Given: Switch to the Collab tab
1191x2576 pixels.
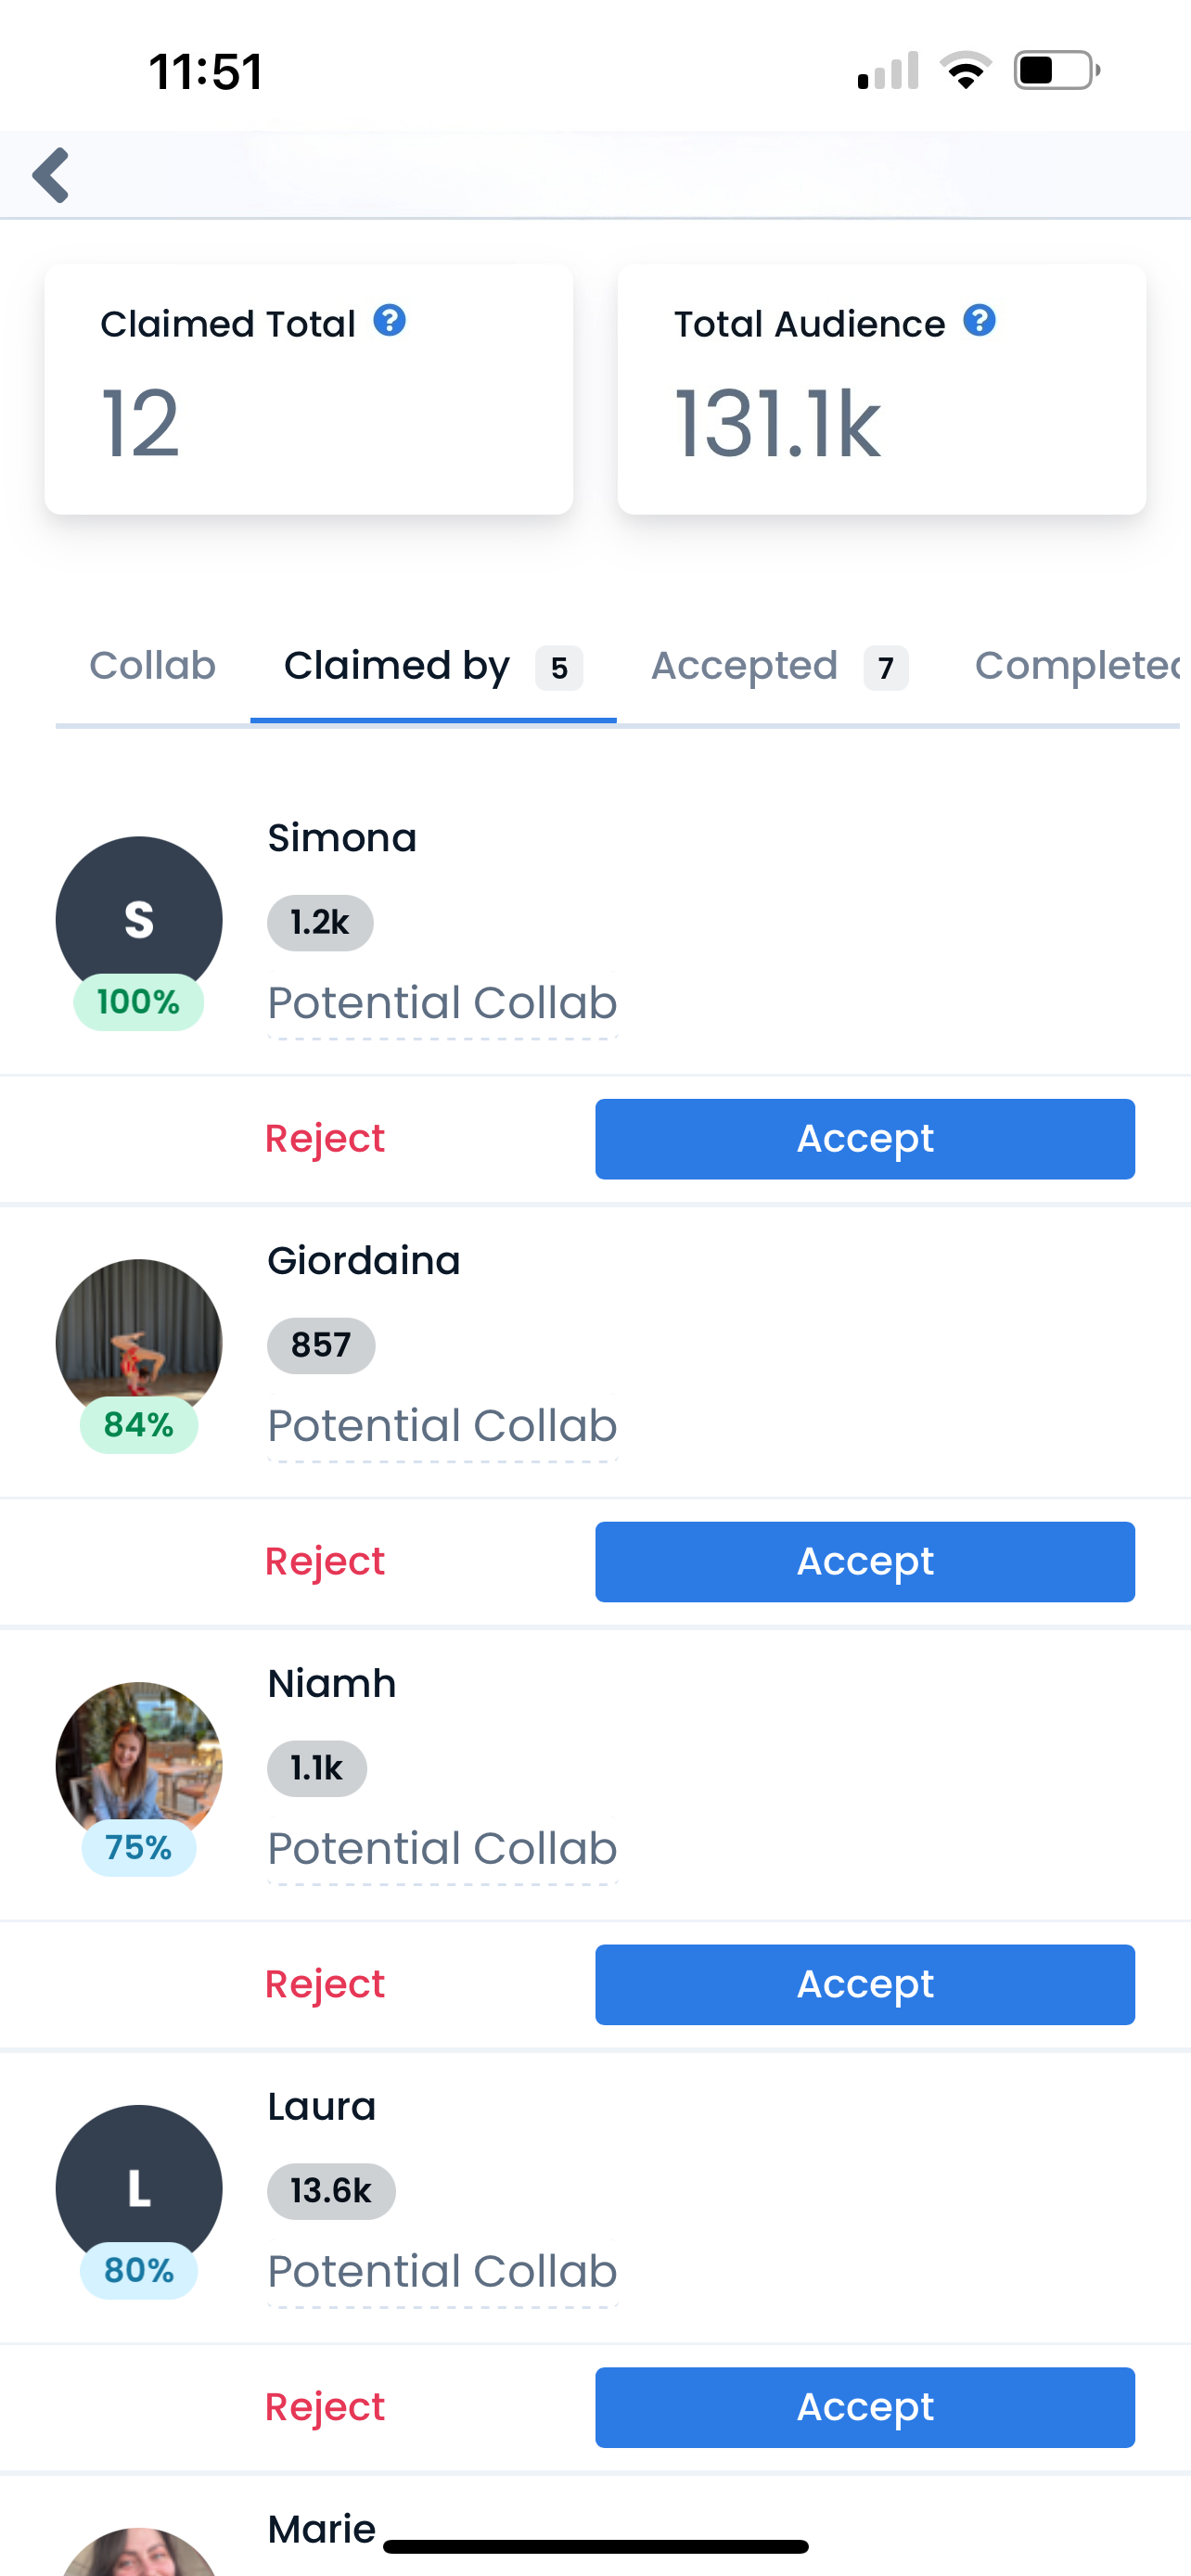Looking at the screenshot, I should pyautogui.click(x=152, y=666).
